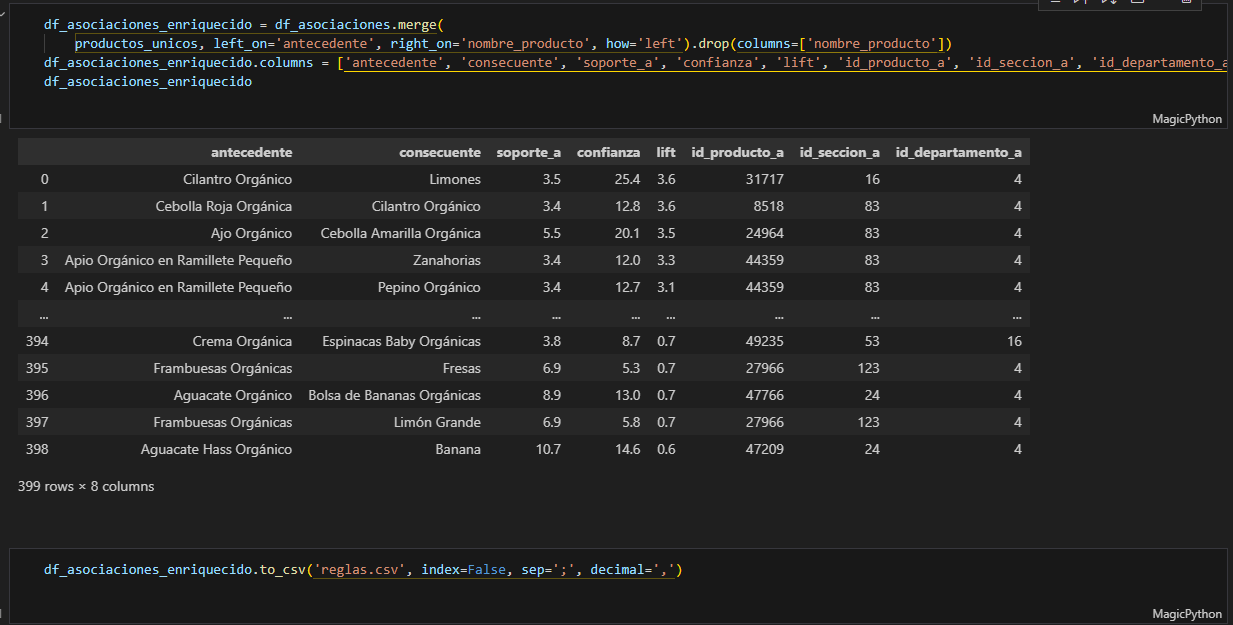Click Apio Orgánico en Ramillete Pequeño in row 3
The height and width of the screenshot is (625, 1233).
pos(178,260)
